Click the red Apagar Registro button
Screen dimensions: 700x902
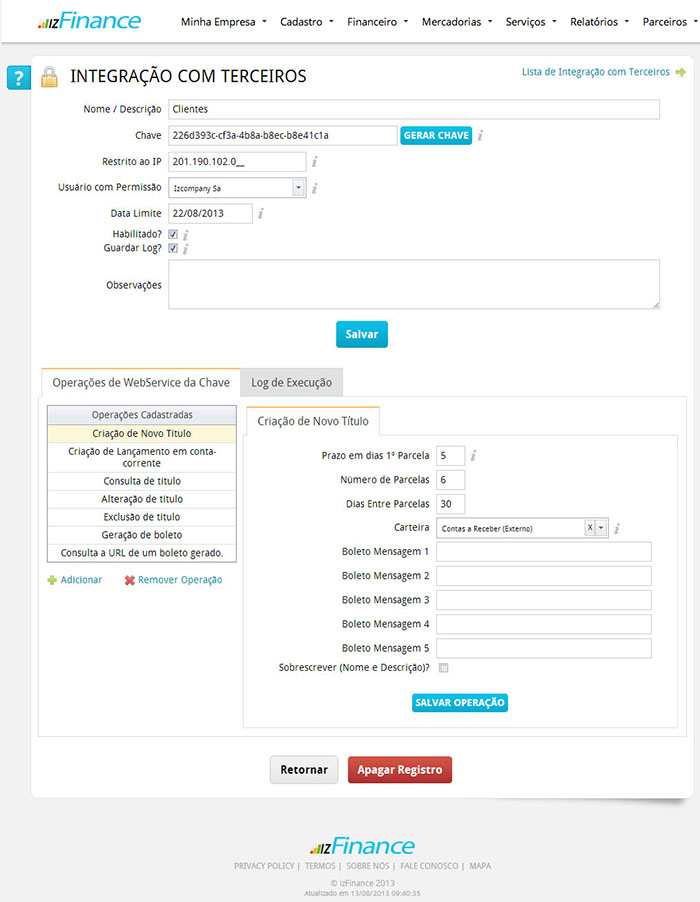point(400,770)
